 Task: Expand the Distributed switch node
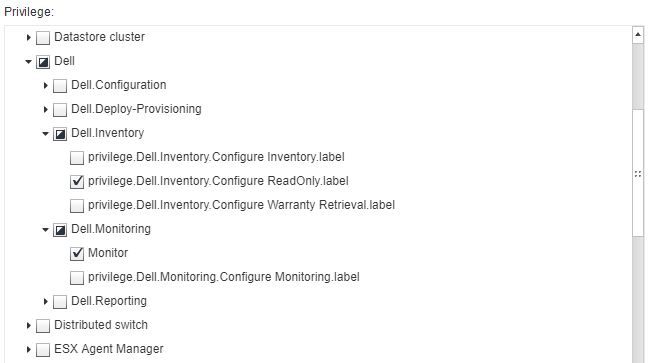(29, 326)
